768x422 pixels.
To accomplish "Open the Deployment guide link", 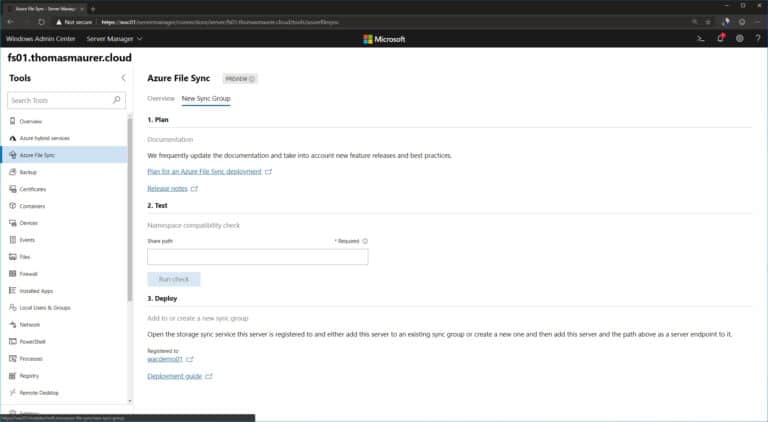I will coord(174,376).
